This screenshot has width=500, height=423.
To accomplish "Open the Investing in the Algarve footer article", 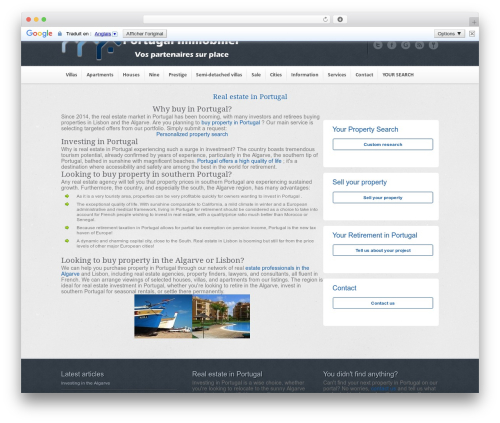I will [x=85, y=383].
